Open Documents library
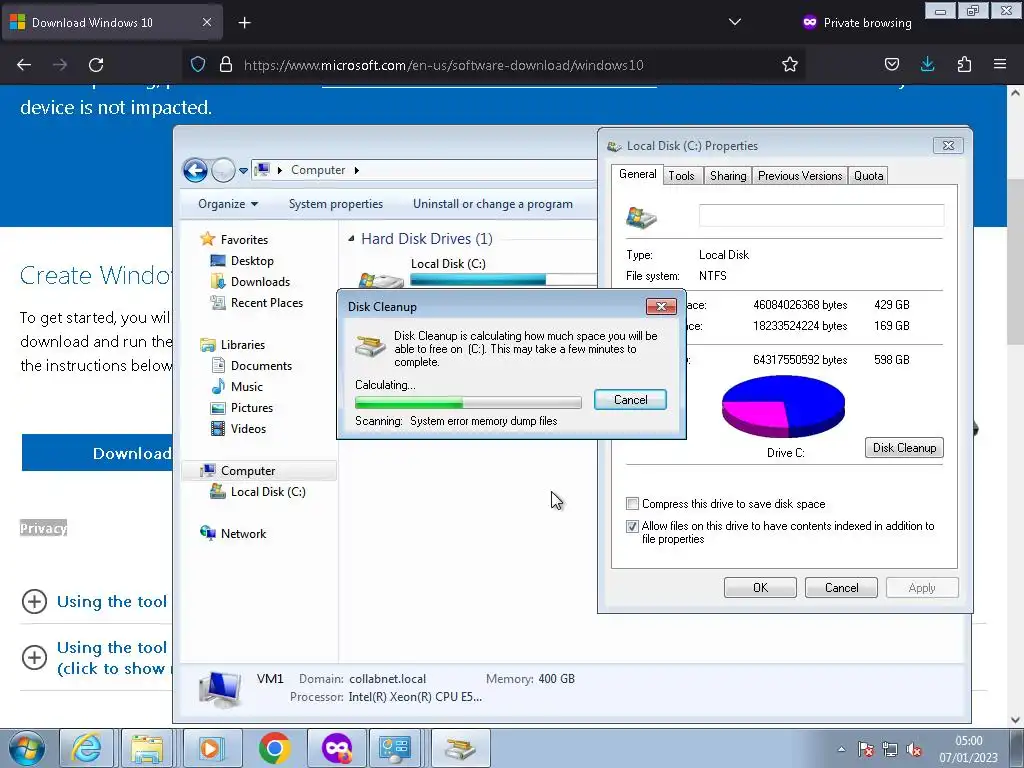1024x768 pixels. pos(261,366)
